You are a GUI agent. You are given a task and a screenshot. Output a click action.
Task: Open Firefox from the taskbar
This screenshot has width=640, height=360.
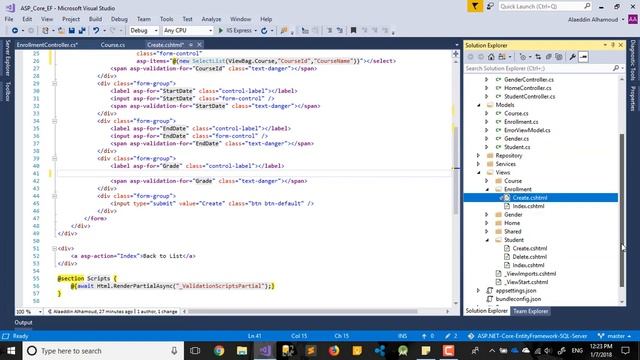[x=334, y=351]
